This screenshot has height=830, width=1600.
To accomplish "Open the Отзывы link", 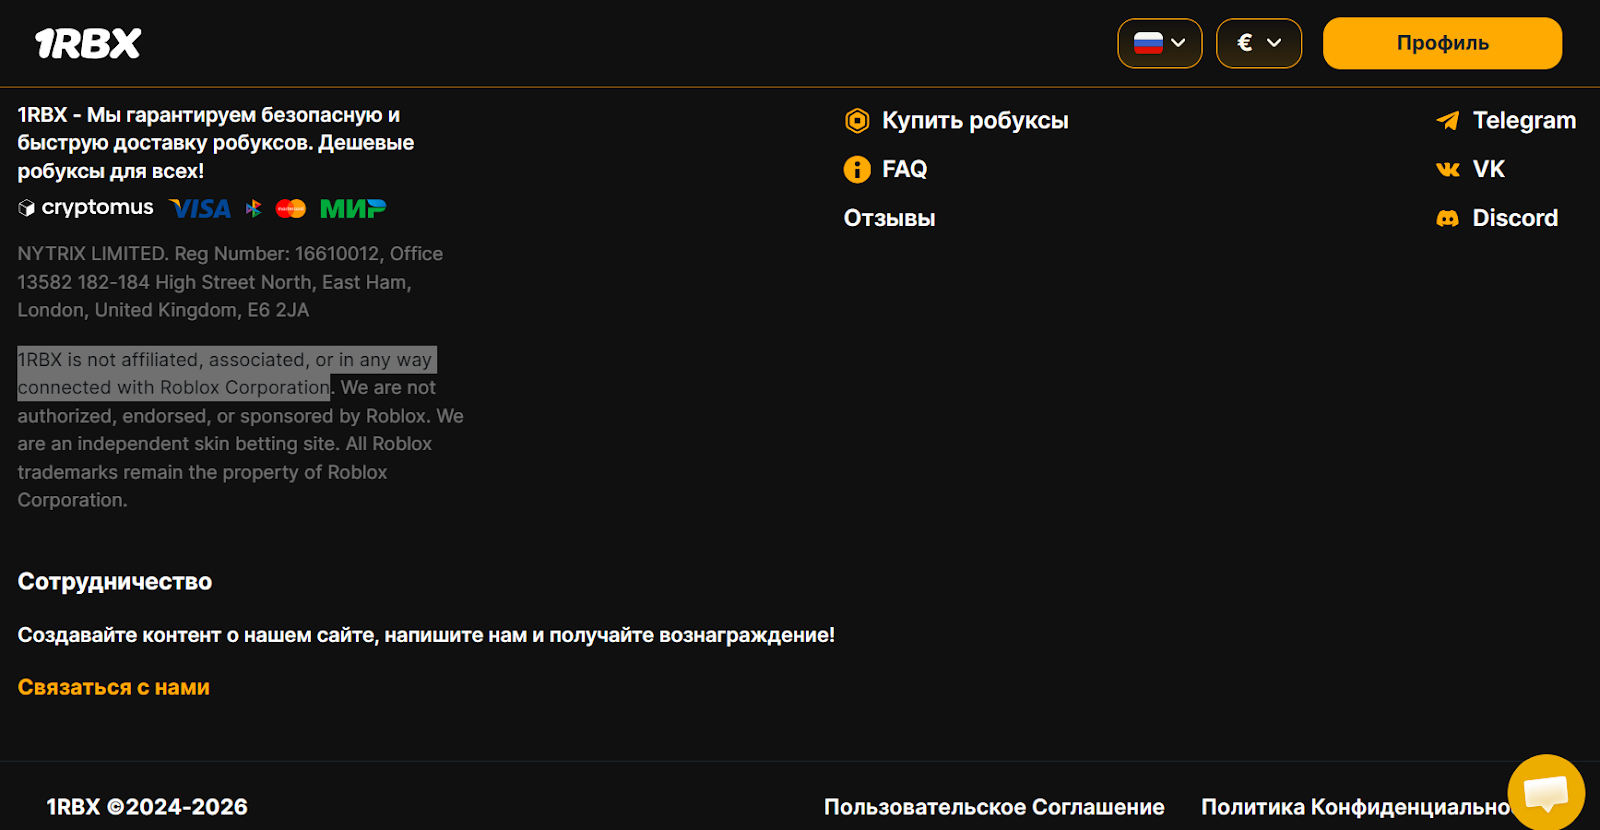I will pyautogui.click(x=889, y=218).
